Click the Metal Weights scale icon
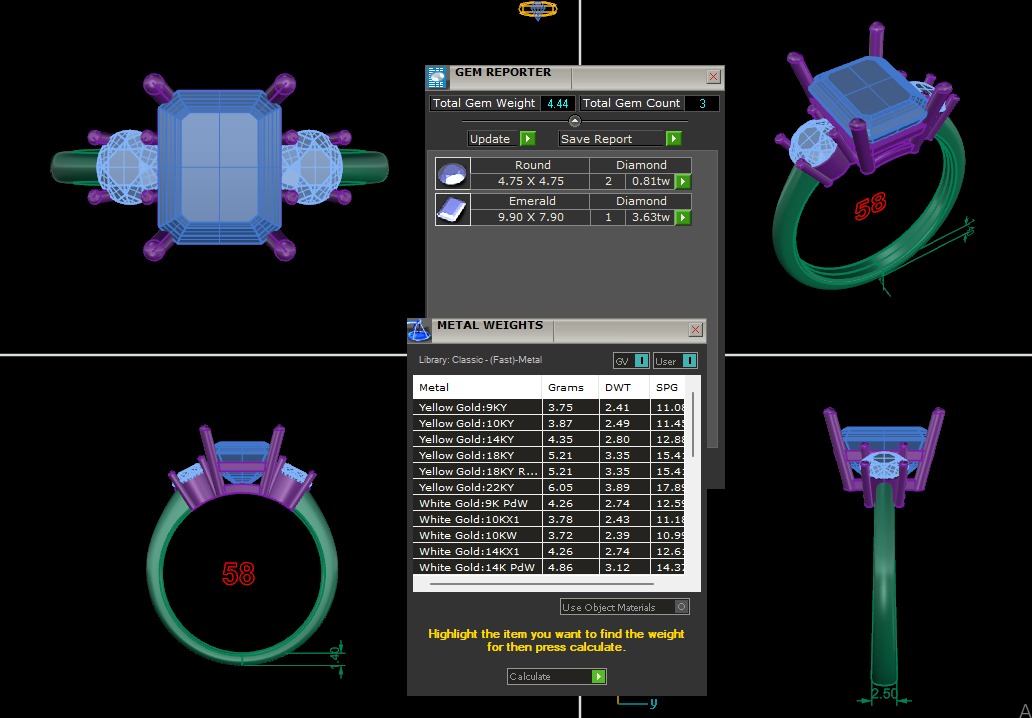 click(419, 331)
